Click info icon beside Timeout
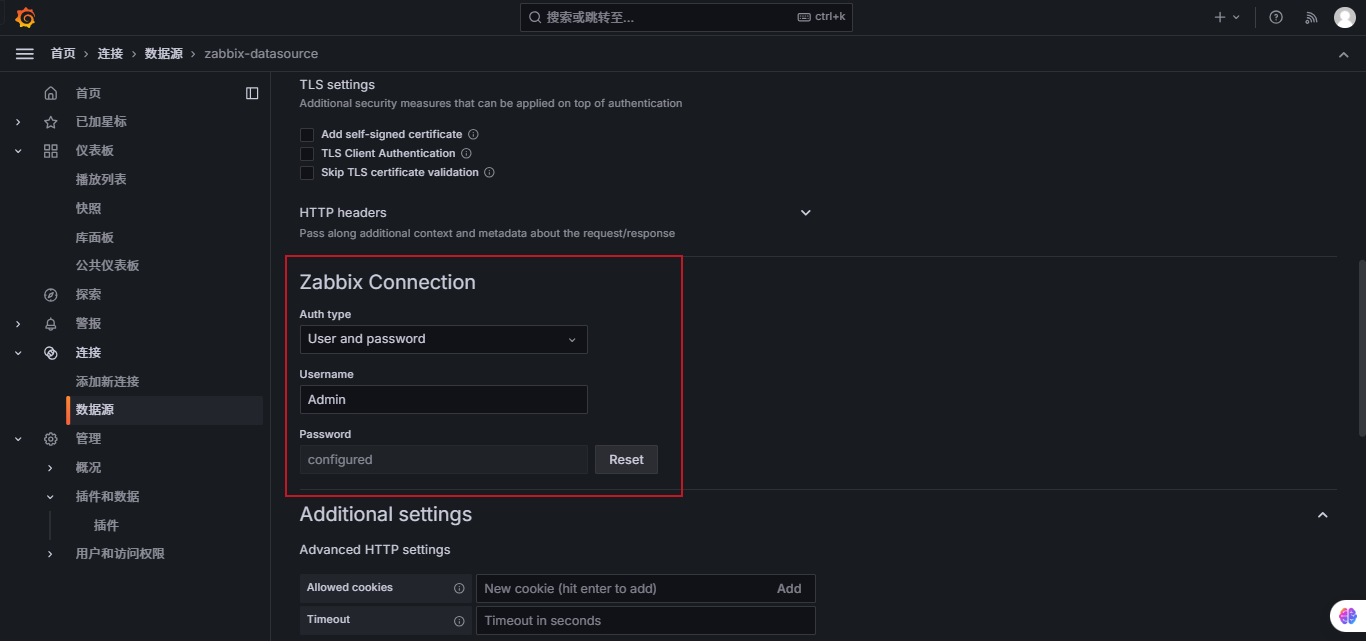1366x641 pixels. [460, 620]
